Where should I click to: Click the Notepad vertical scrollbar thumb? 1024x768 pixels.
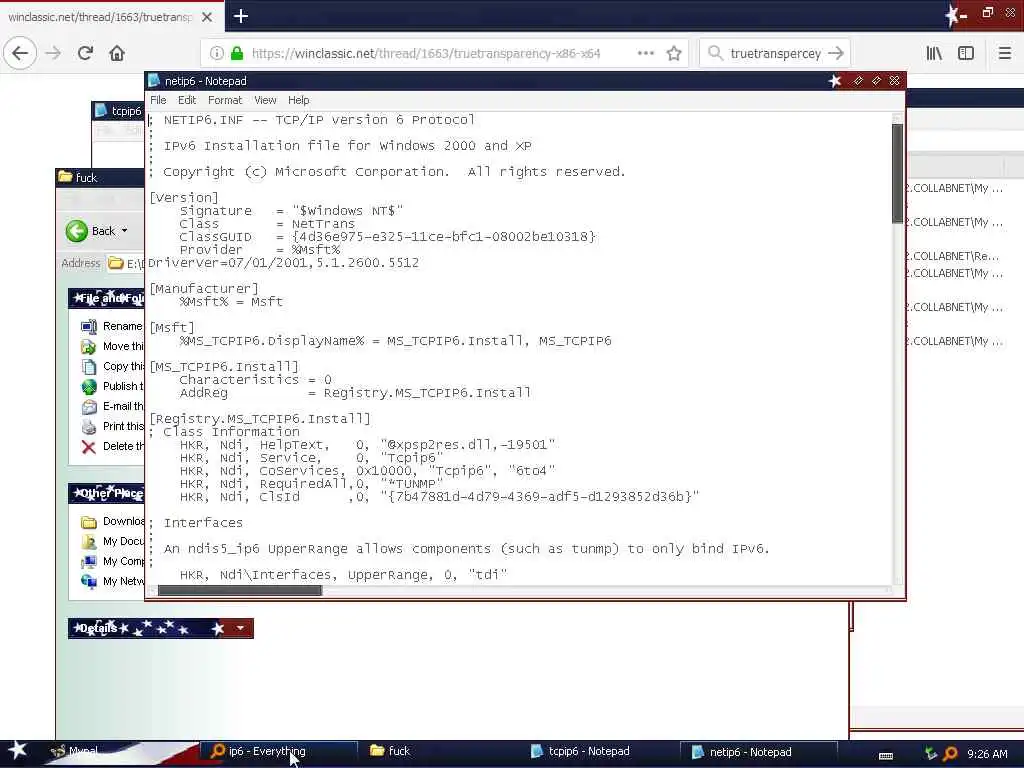click(x=897, y=173)
